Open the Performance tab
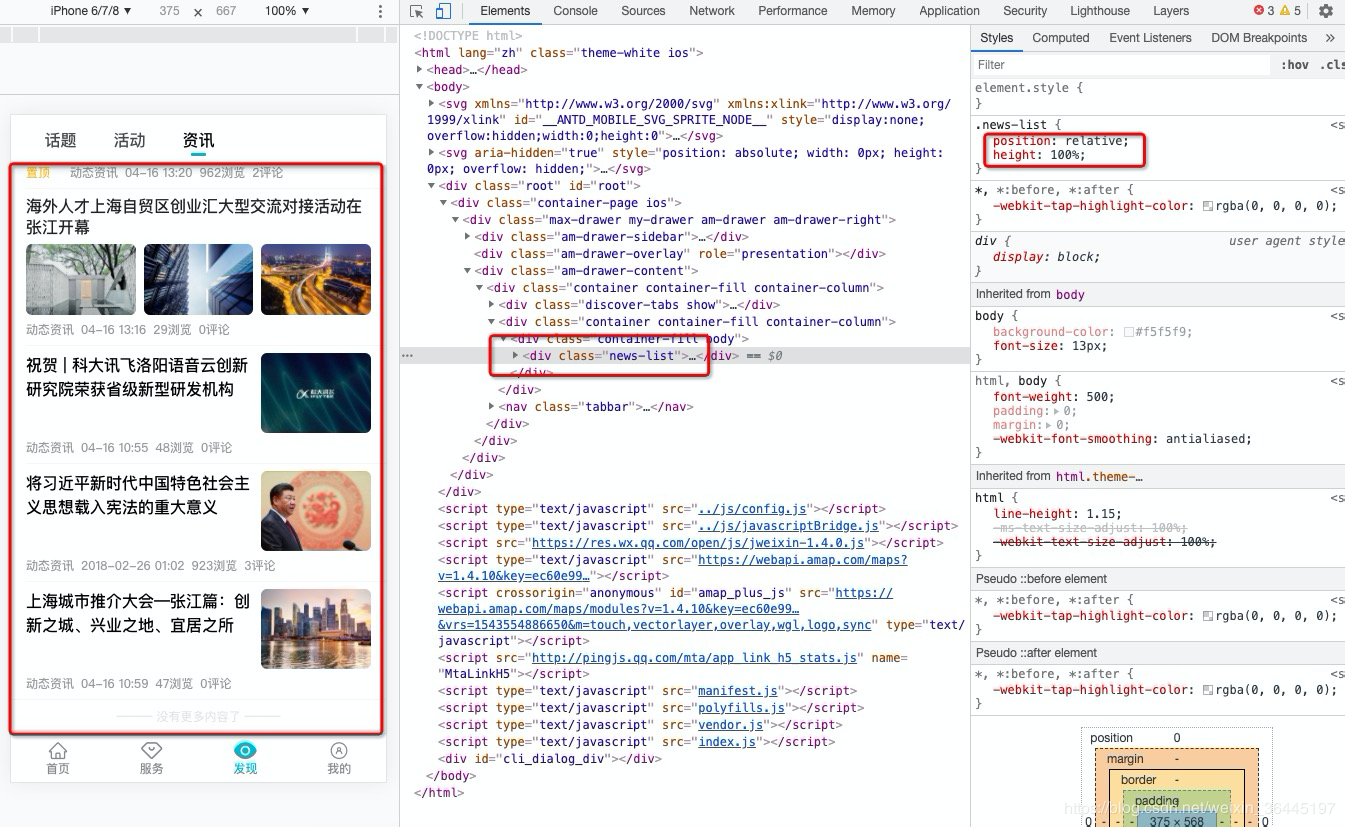This screenshot has width=1345, height=827. pos(793,11)
